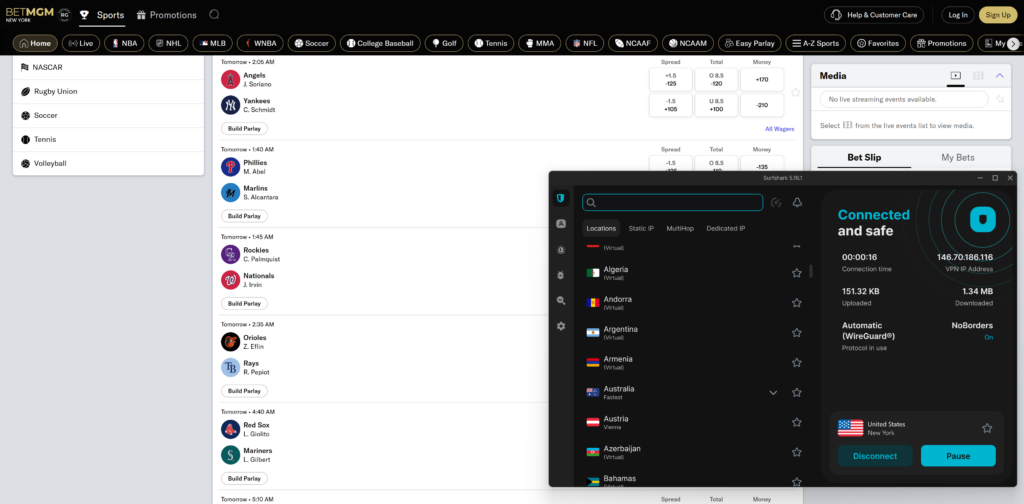Open the Surfshark Alert sidebar icon
This screenshot has height=504, width=1024.
click(560, 249)
